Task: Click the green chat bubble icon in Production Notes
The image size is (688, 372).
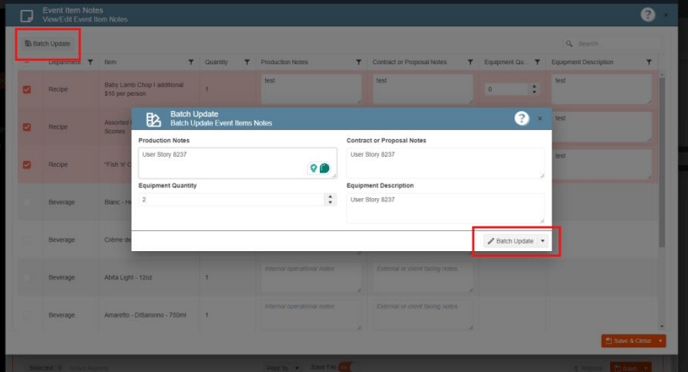Action: click(x=325, y=168)
